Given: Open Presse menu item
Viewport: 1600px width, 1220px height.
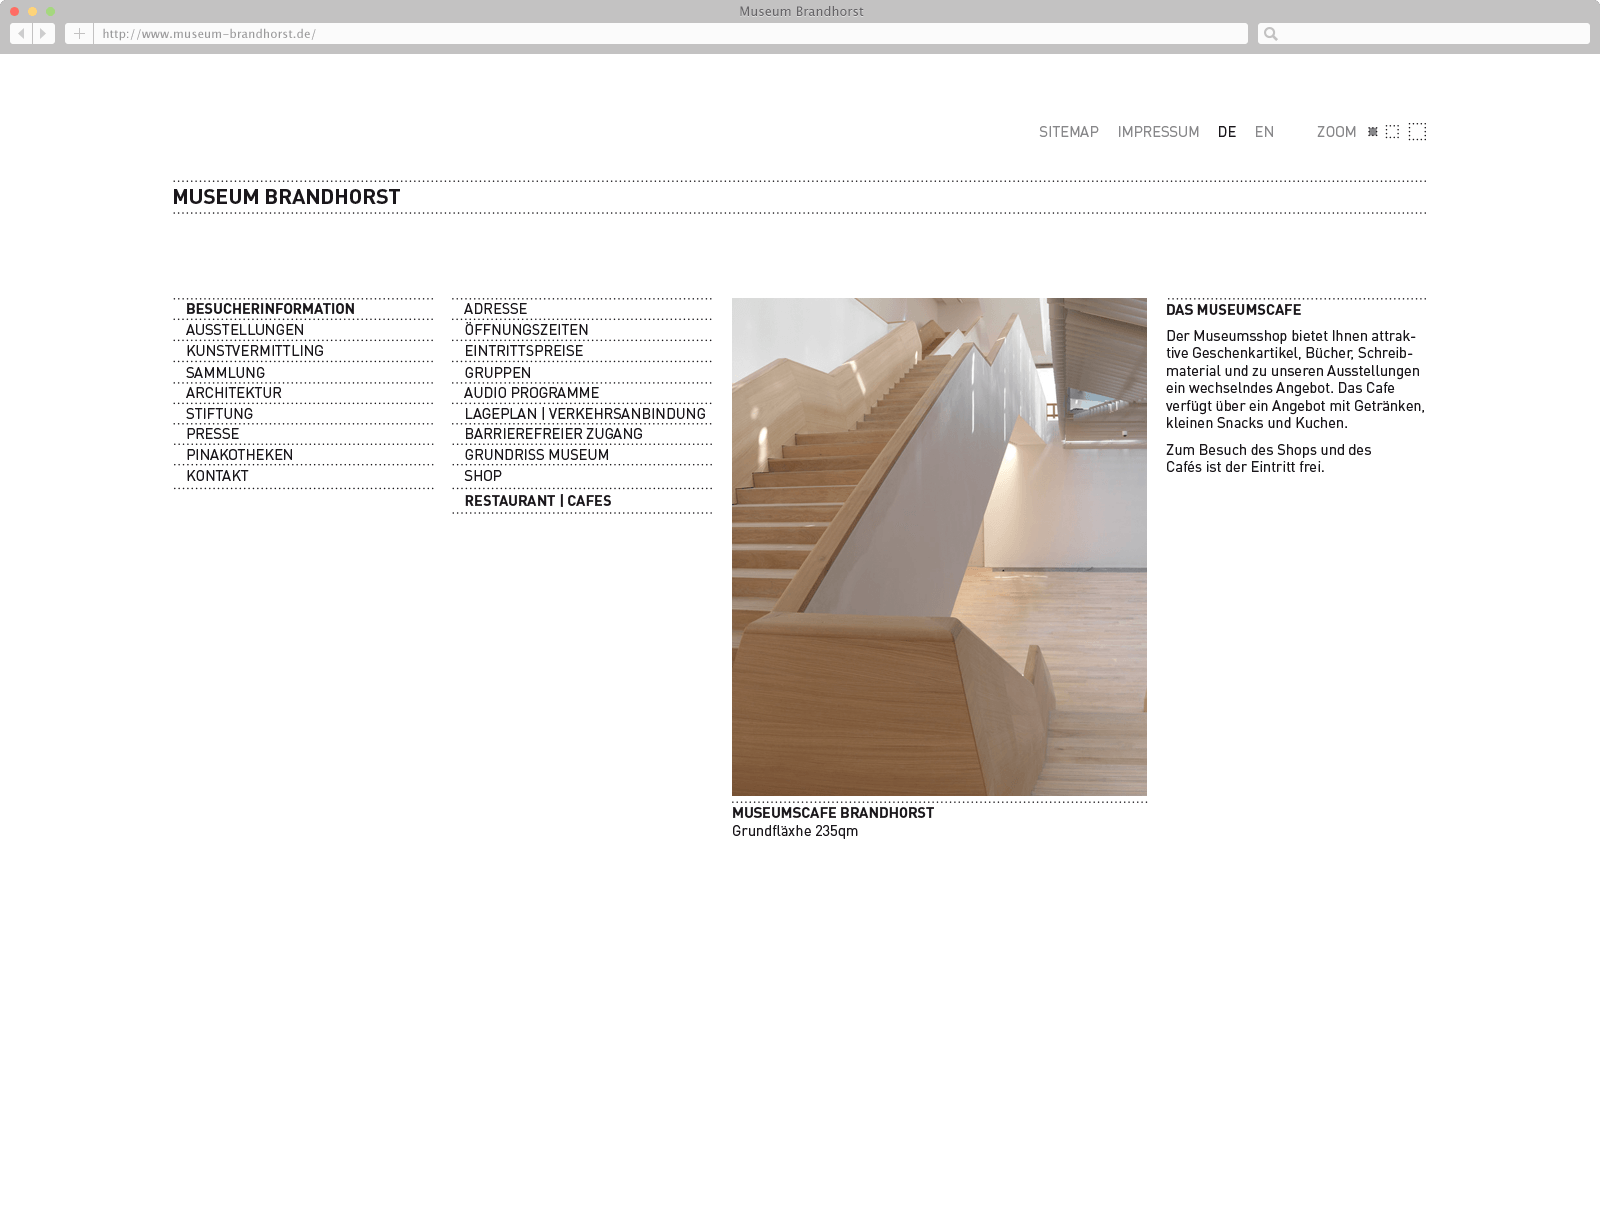Looking at the screenshot, I should [x=212, y=434].
